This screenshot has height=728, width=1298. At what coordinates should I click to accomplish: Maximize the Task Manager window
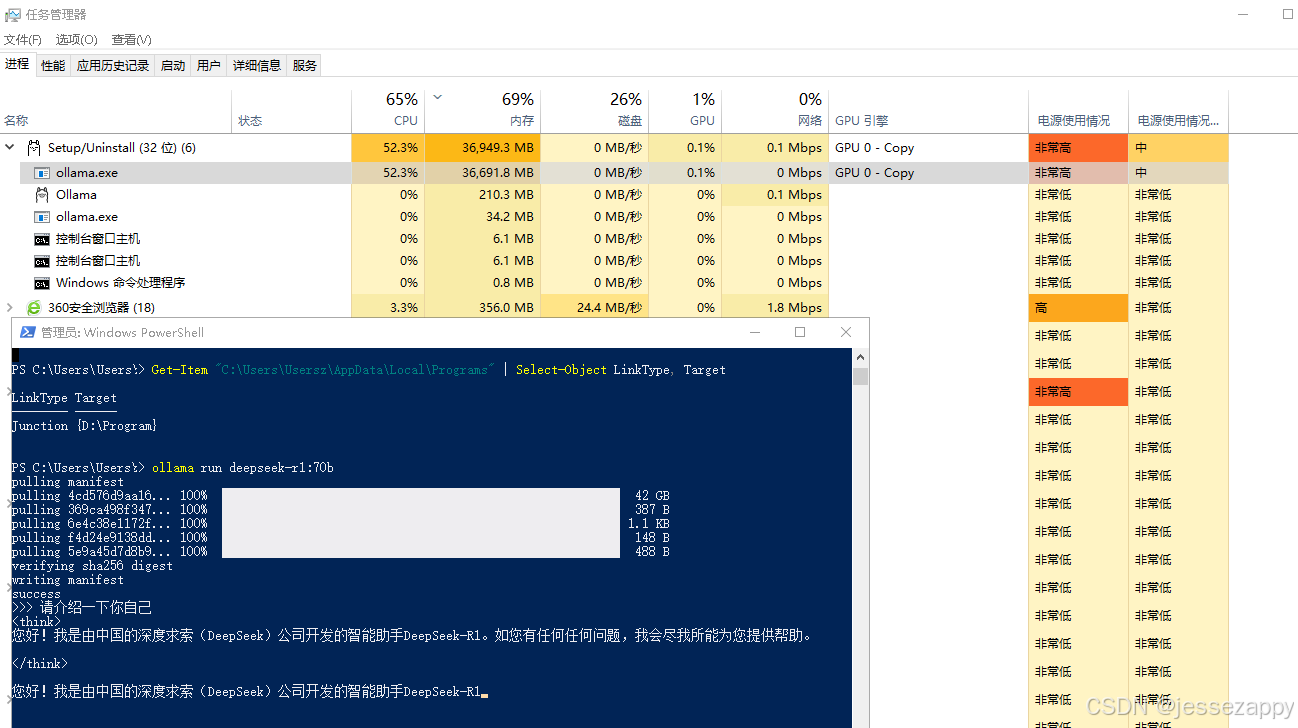click(1288, 14)
